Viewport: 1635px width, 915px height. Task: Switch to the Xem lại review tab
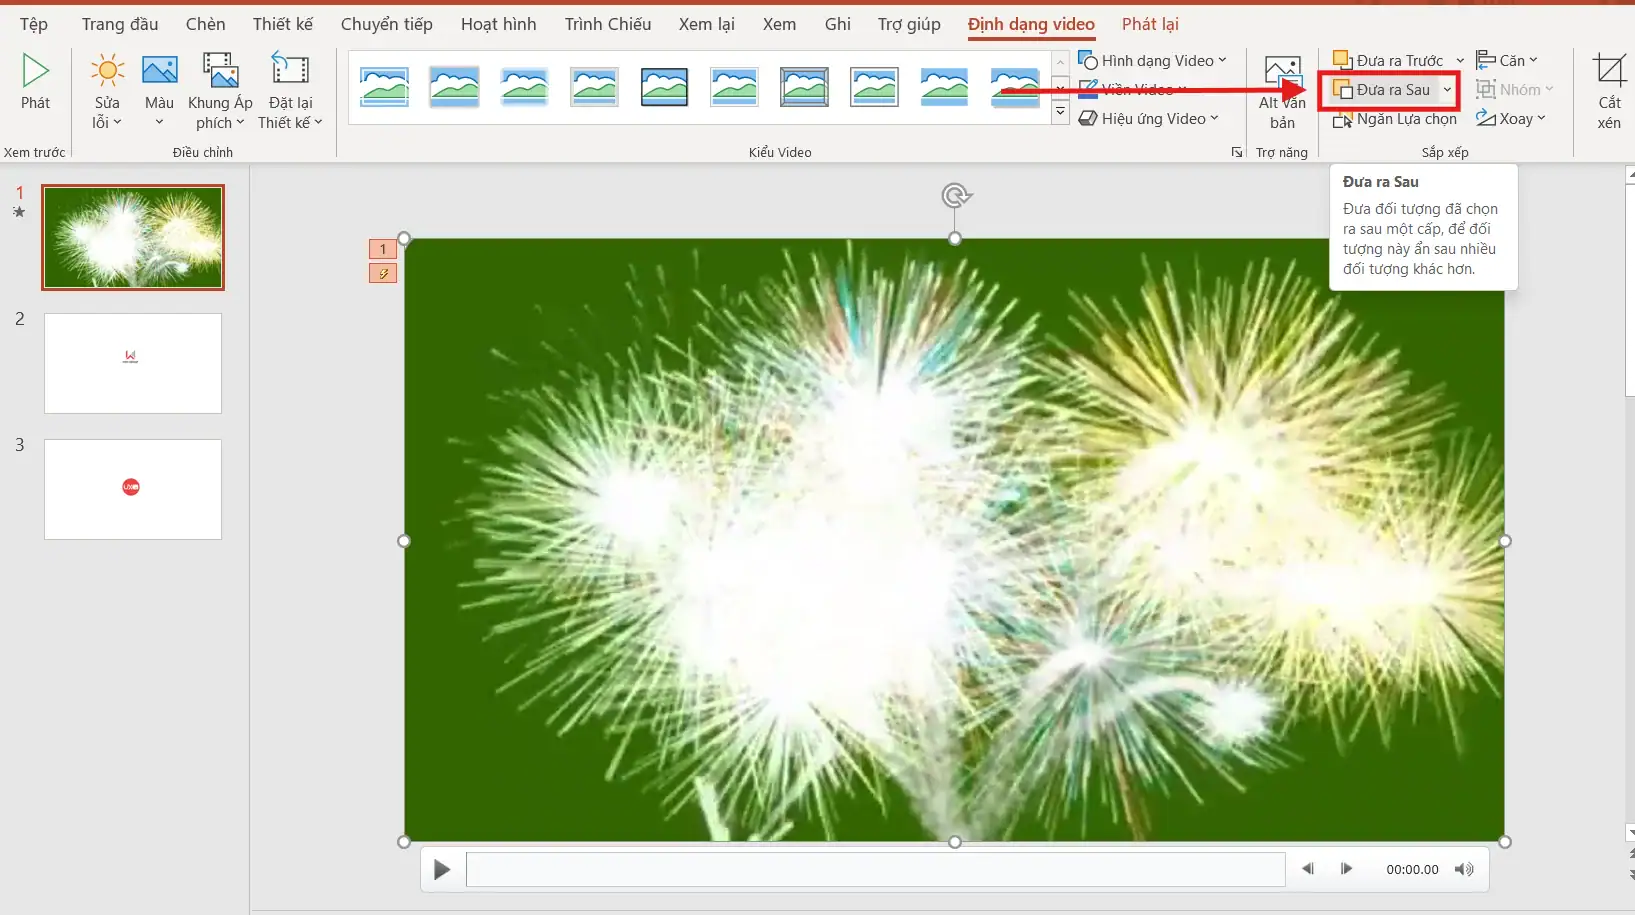point(707,24)
